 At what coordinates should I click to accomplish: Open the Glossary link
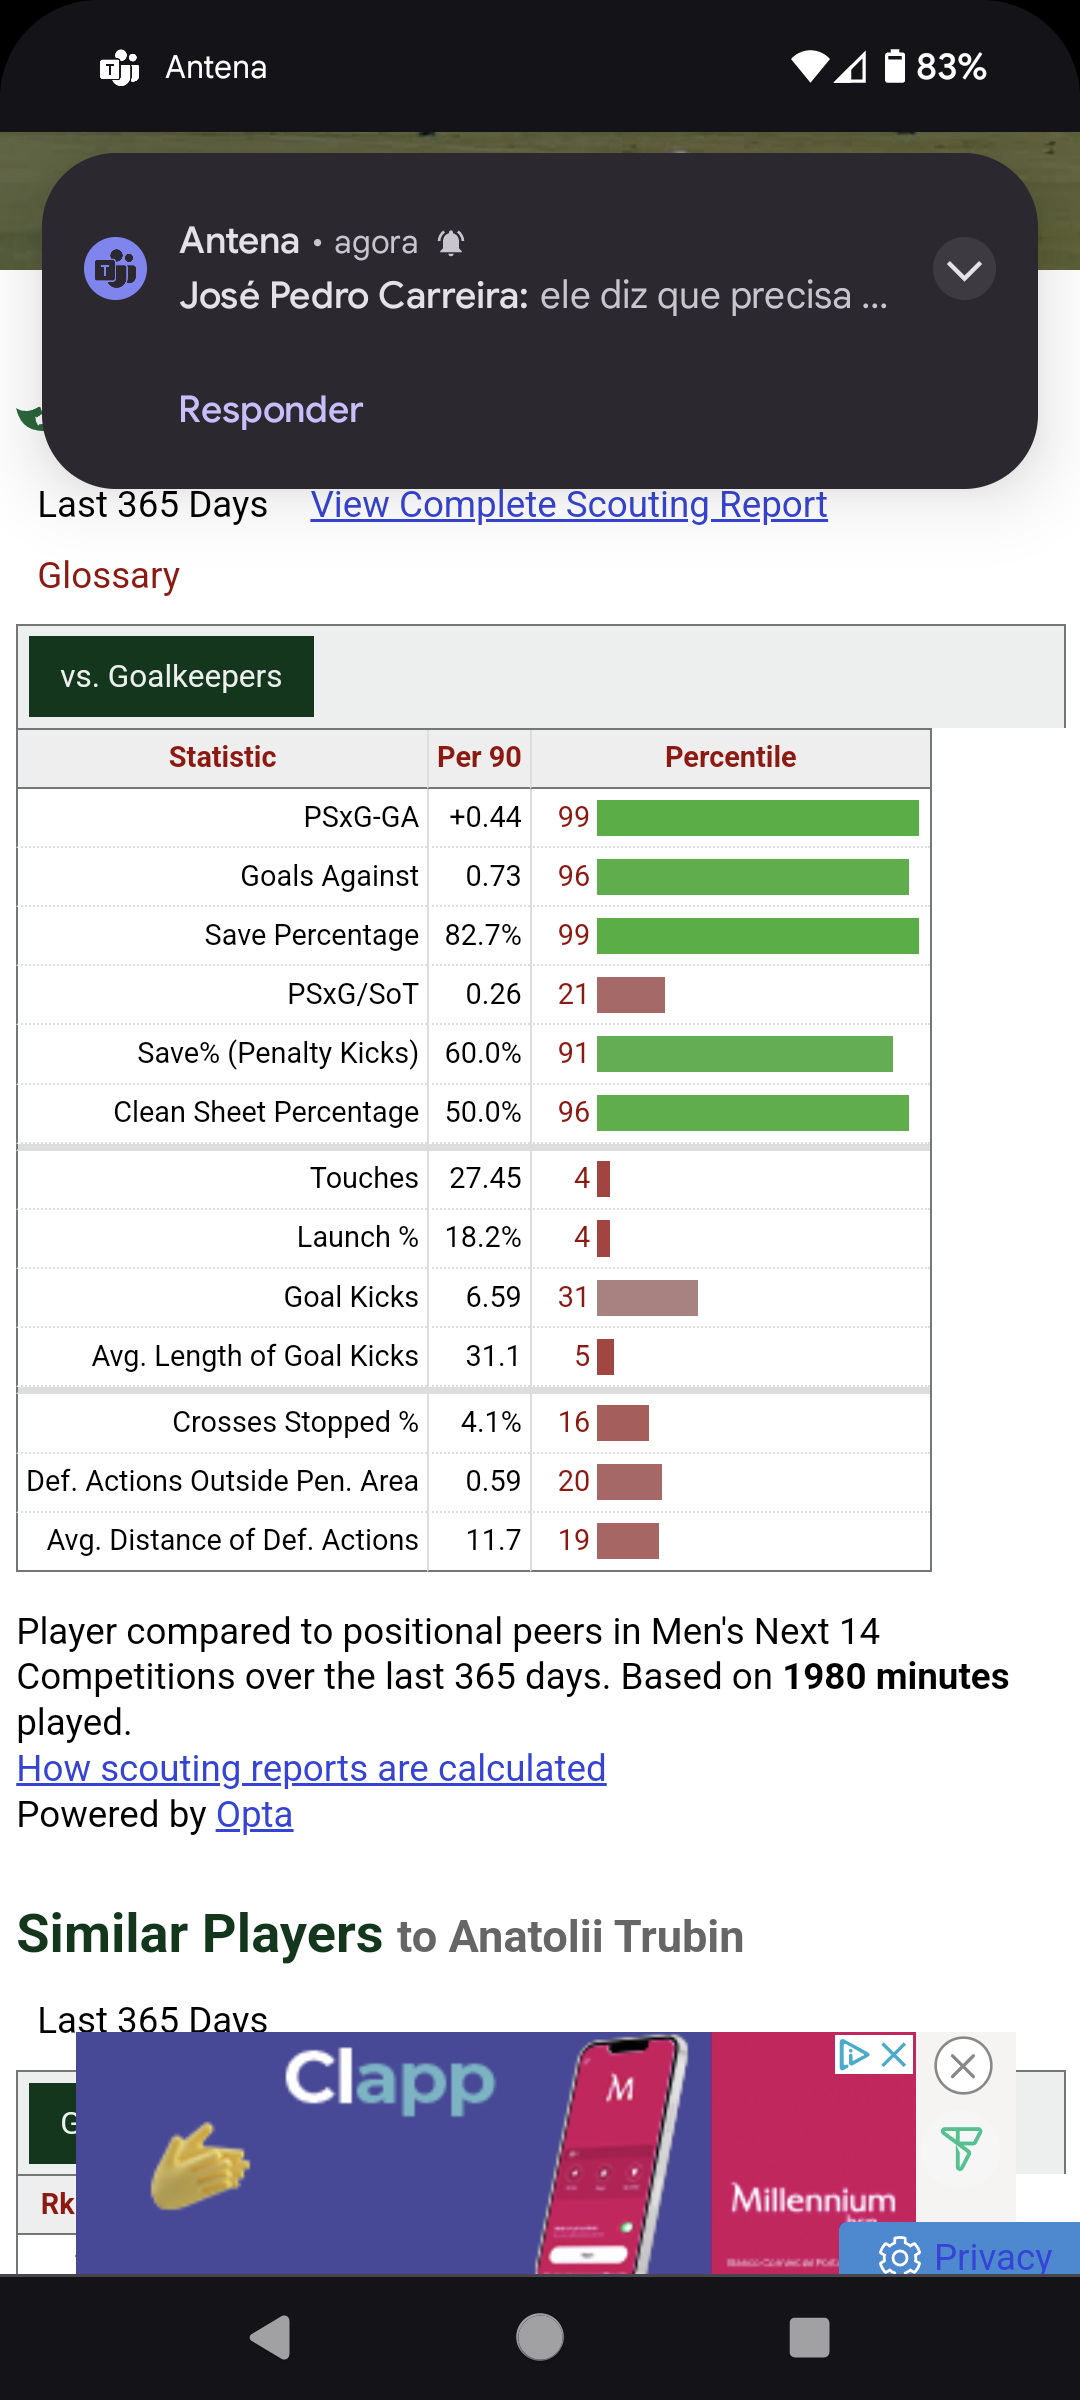tap(108, 576)
